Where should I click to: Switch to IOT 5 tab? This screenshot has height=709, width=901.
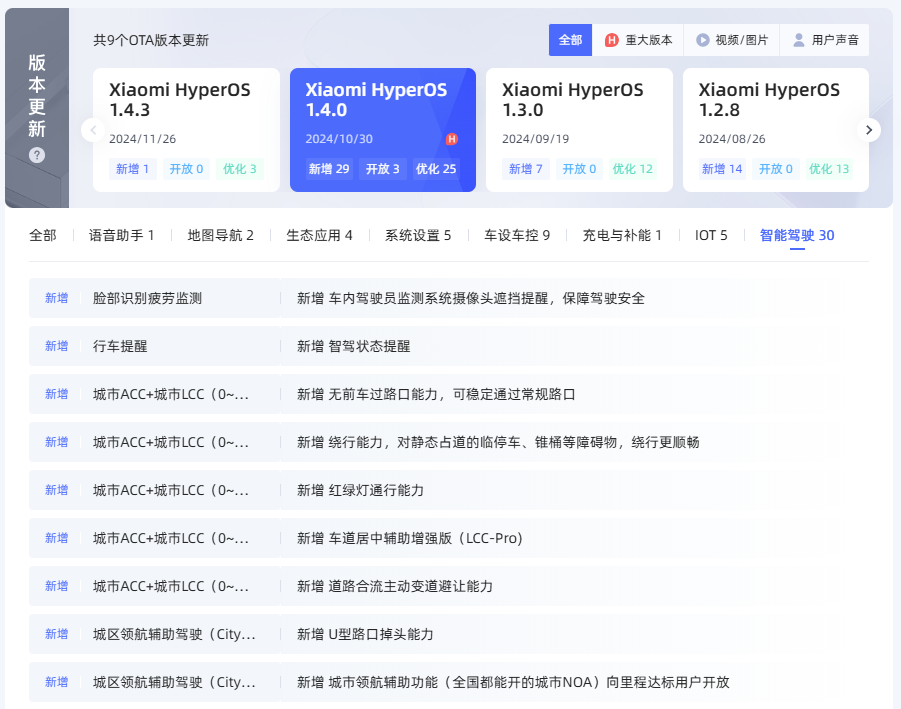point(711,236)
